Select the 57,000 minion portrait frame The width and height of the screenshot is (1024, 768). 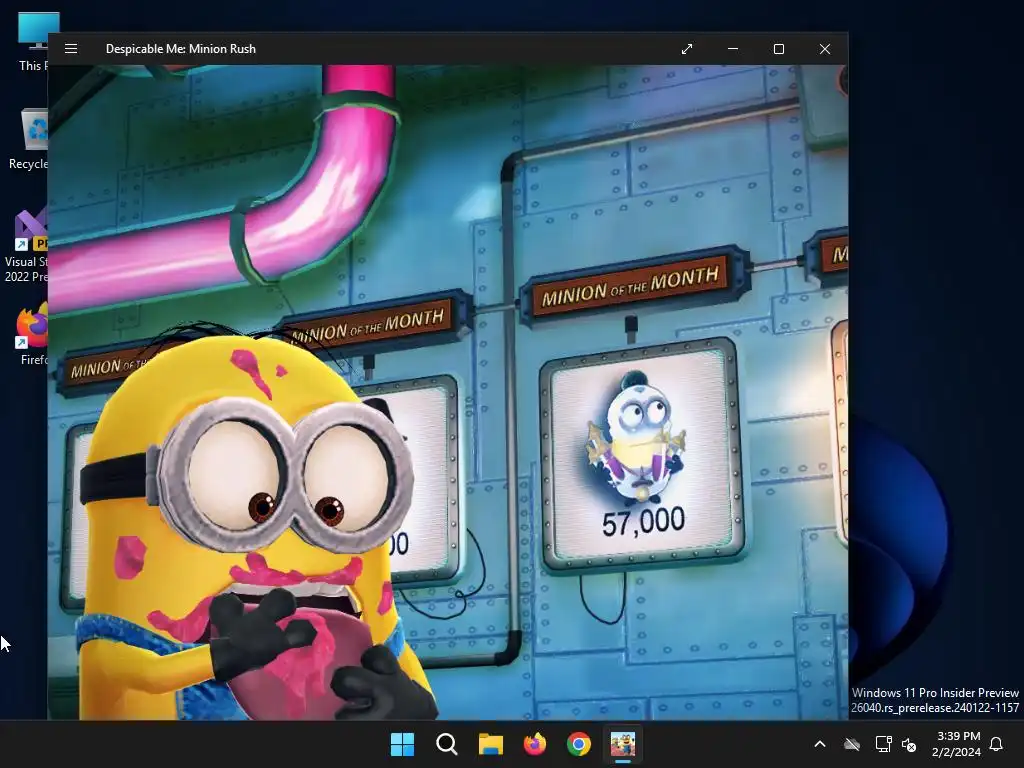643,454
